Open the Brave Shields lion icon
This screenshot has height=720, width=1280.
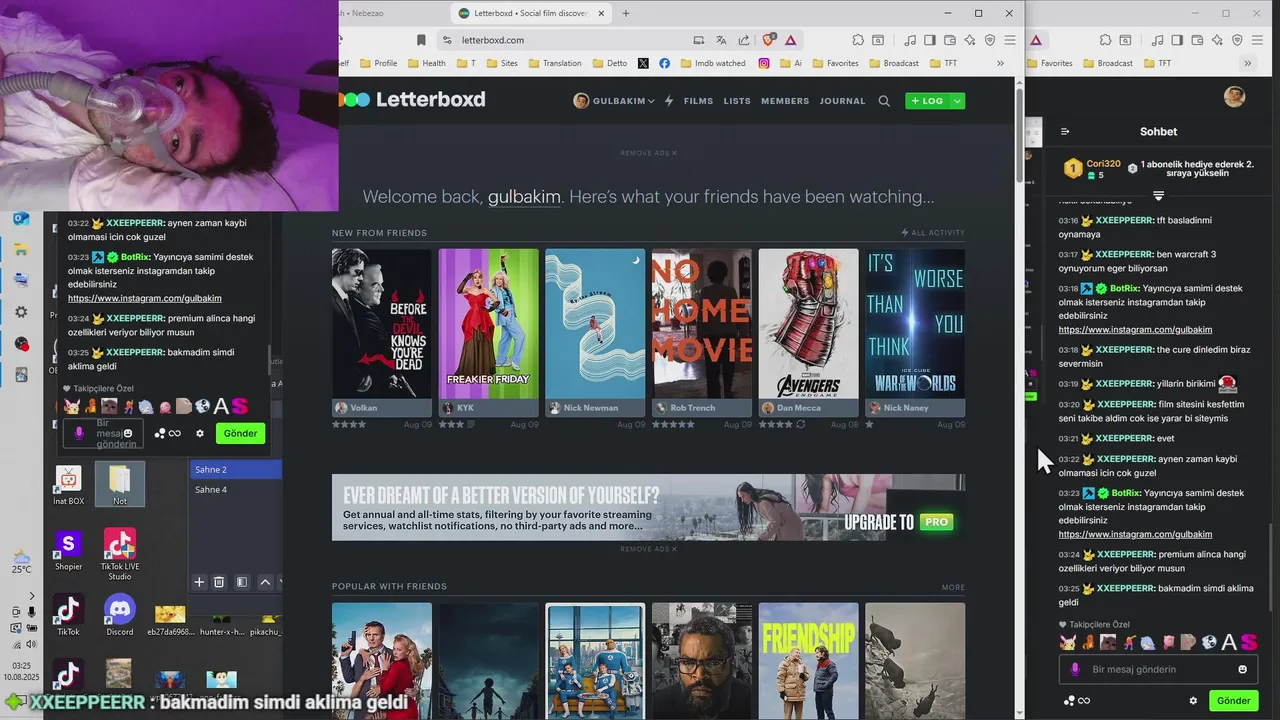point(769,40)
